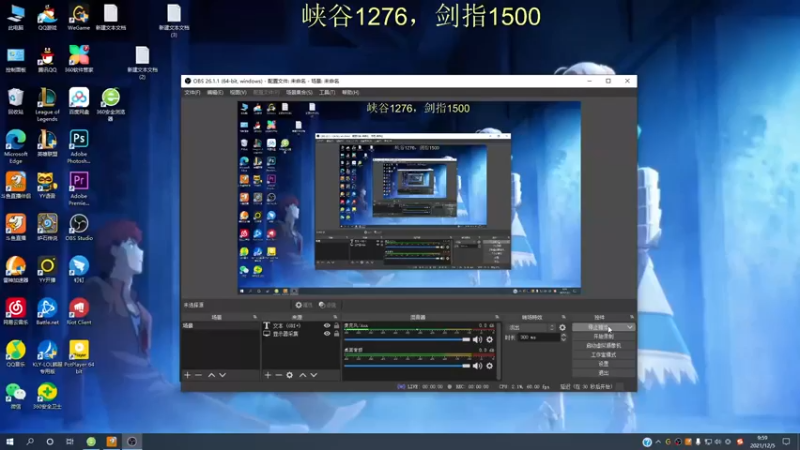Viewport: 800px width, 450px height.
Task: Toggle lock on the text (GDI+) source
Action: tap(336, 326)
